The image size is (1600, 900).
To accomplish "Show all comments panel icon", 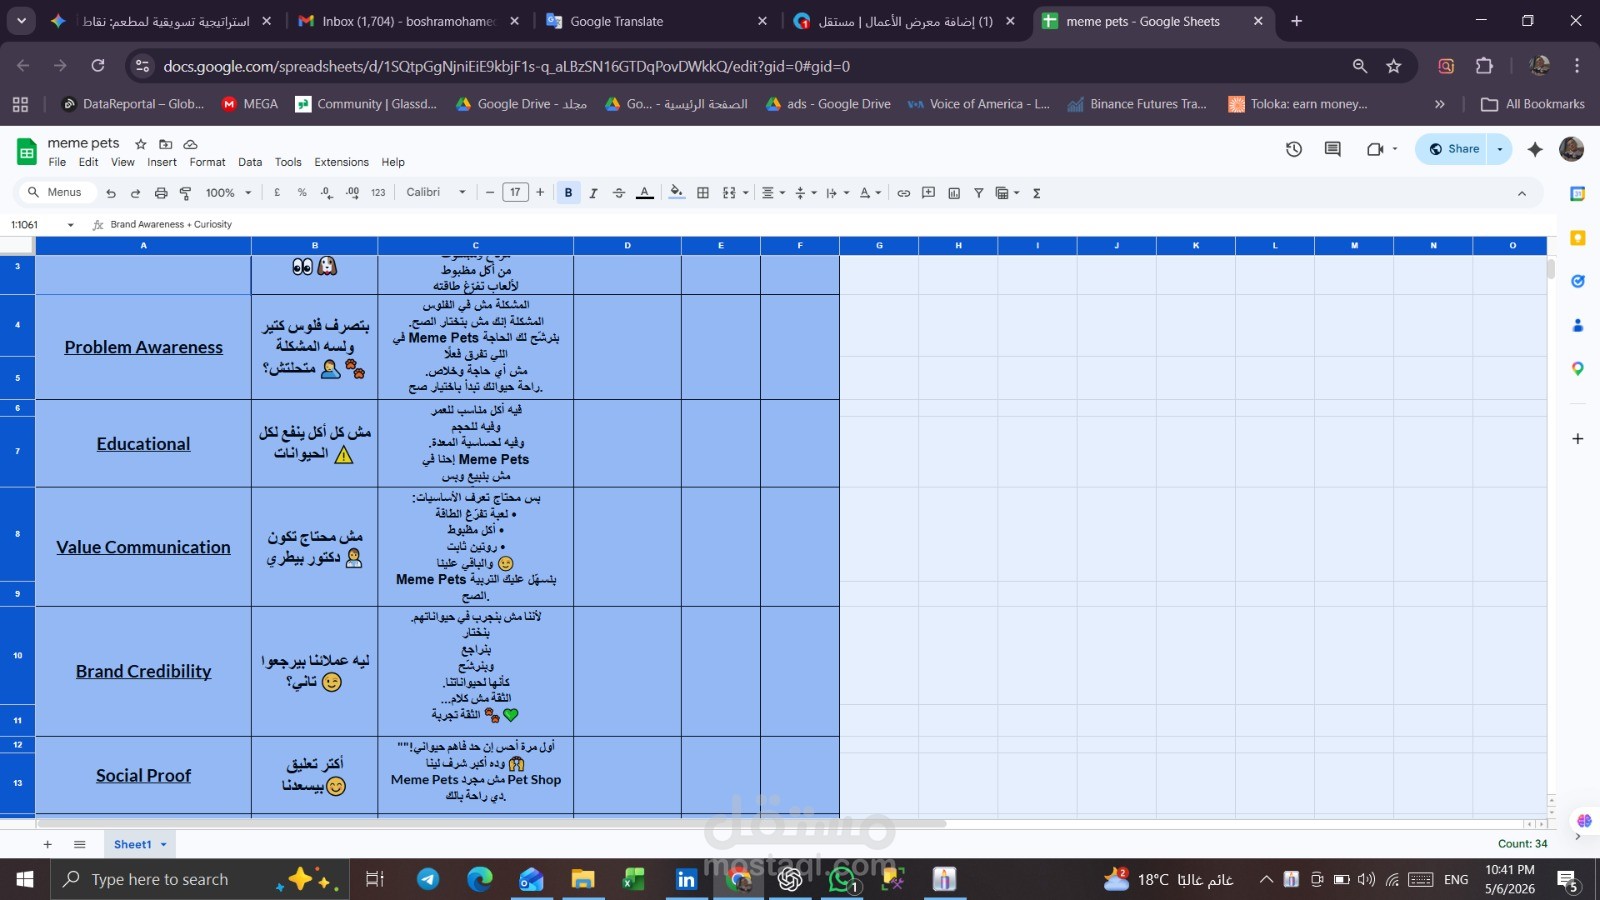I will tap(1333, 149).
